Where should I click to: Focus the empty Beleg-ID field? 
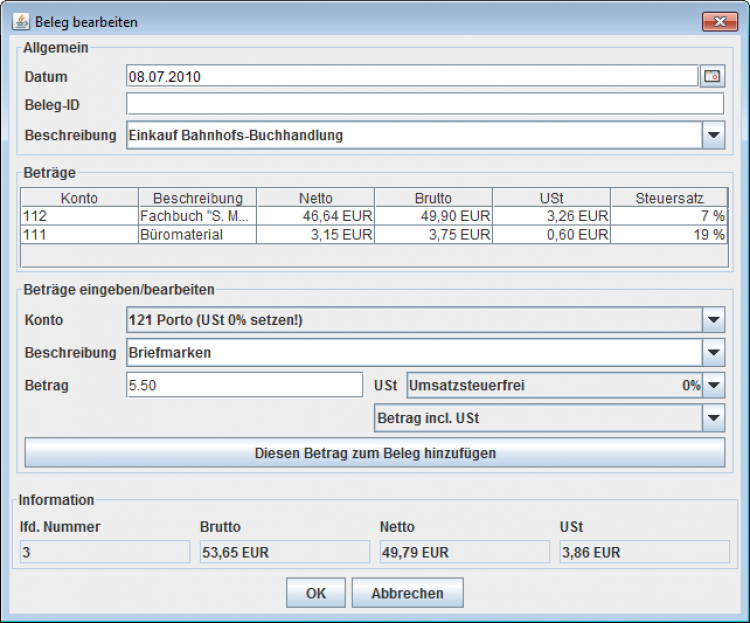[424, 105]
